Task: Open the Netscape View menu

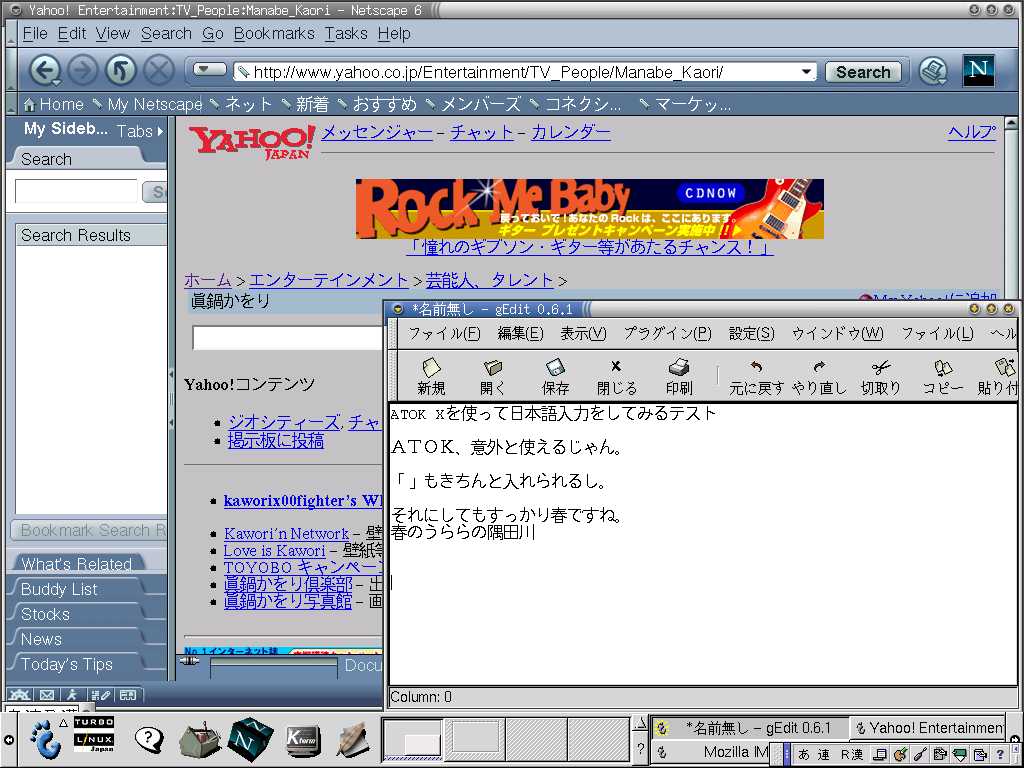Action: pyautogui.click(x=113, y=33)
